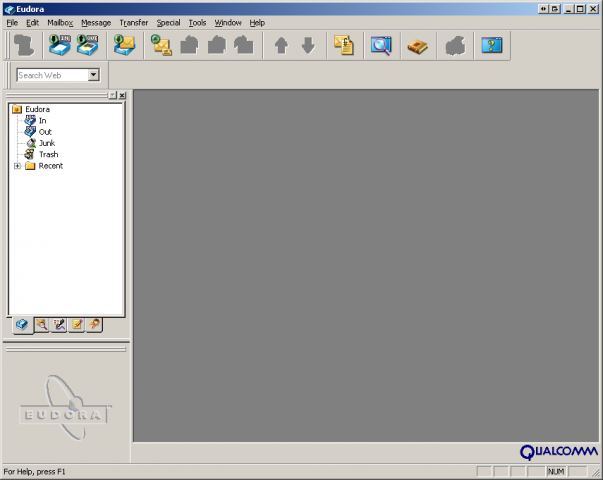Switch to the Signatures notepad tab
The width and height of the screenshot is (603, 480).
click(x=77, y=325)
